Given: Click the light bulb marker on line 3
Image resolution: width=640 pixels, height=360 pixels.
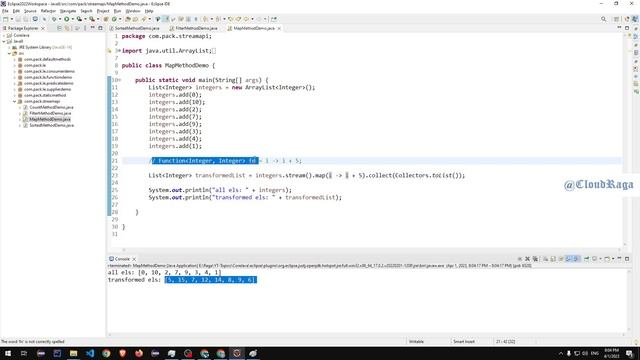Looking at the screenshot, I should click(x=109, y=51).
